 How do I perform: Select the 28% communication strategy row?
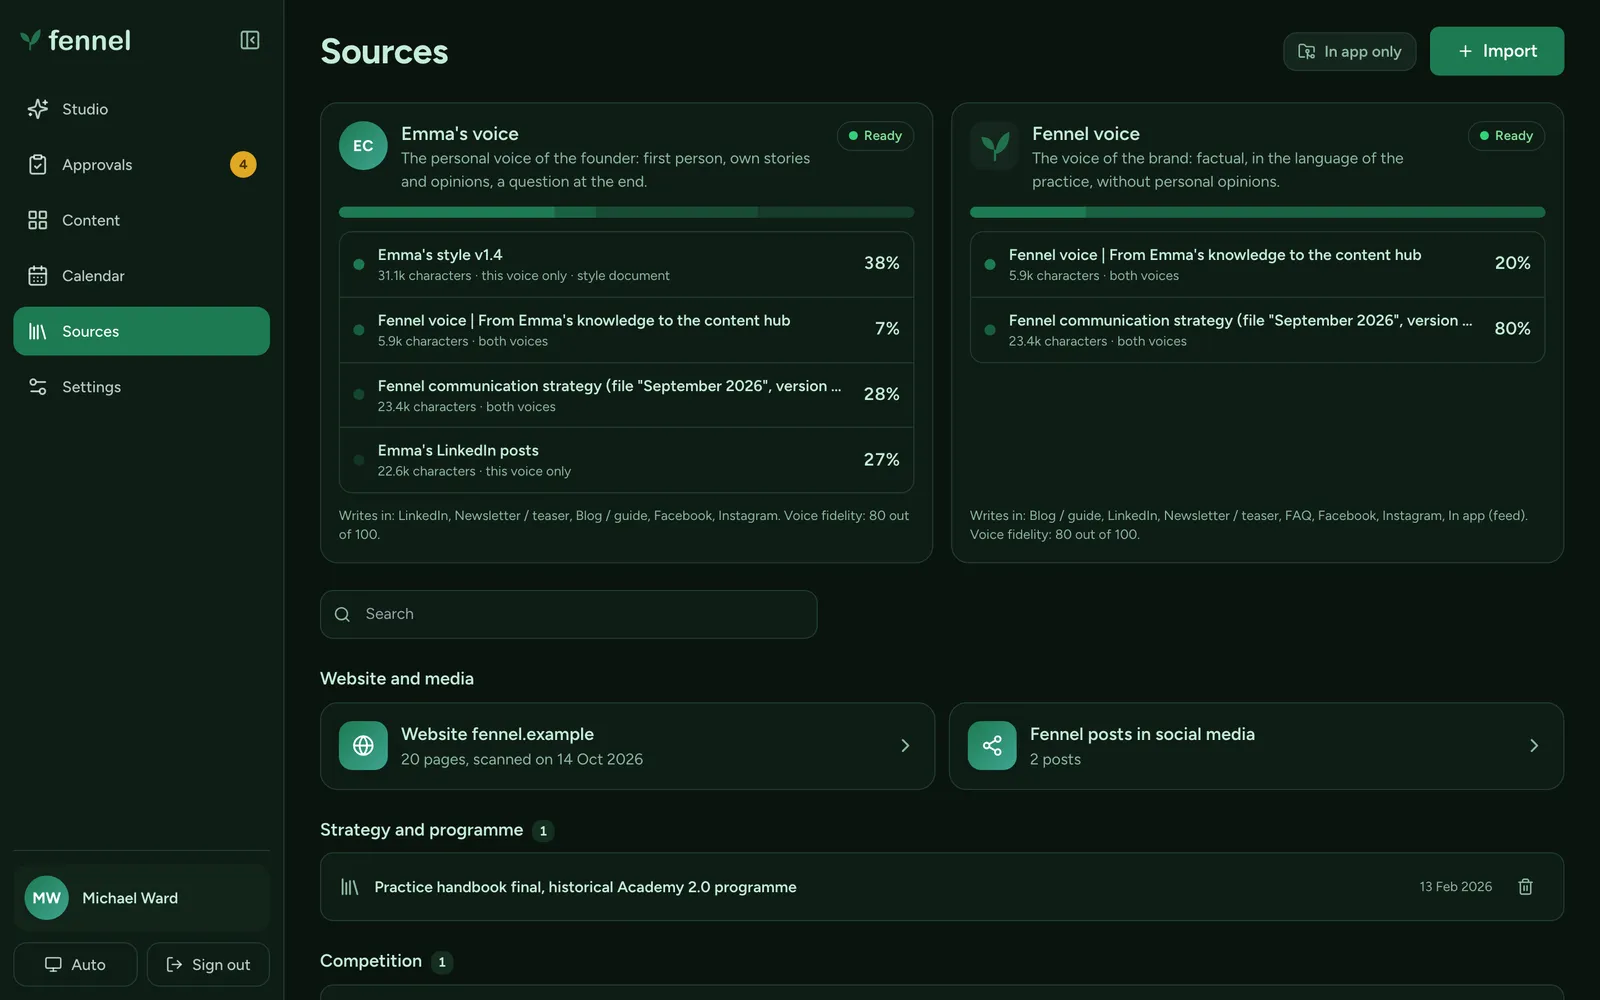click(626, 395)
